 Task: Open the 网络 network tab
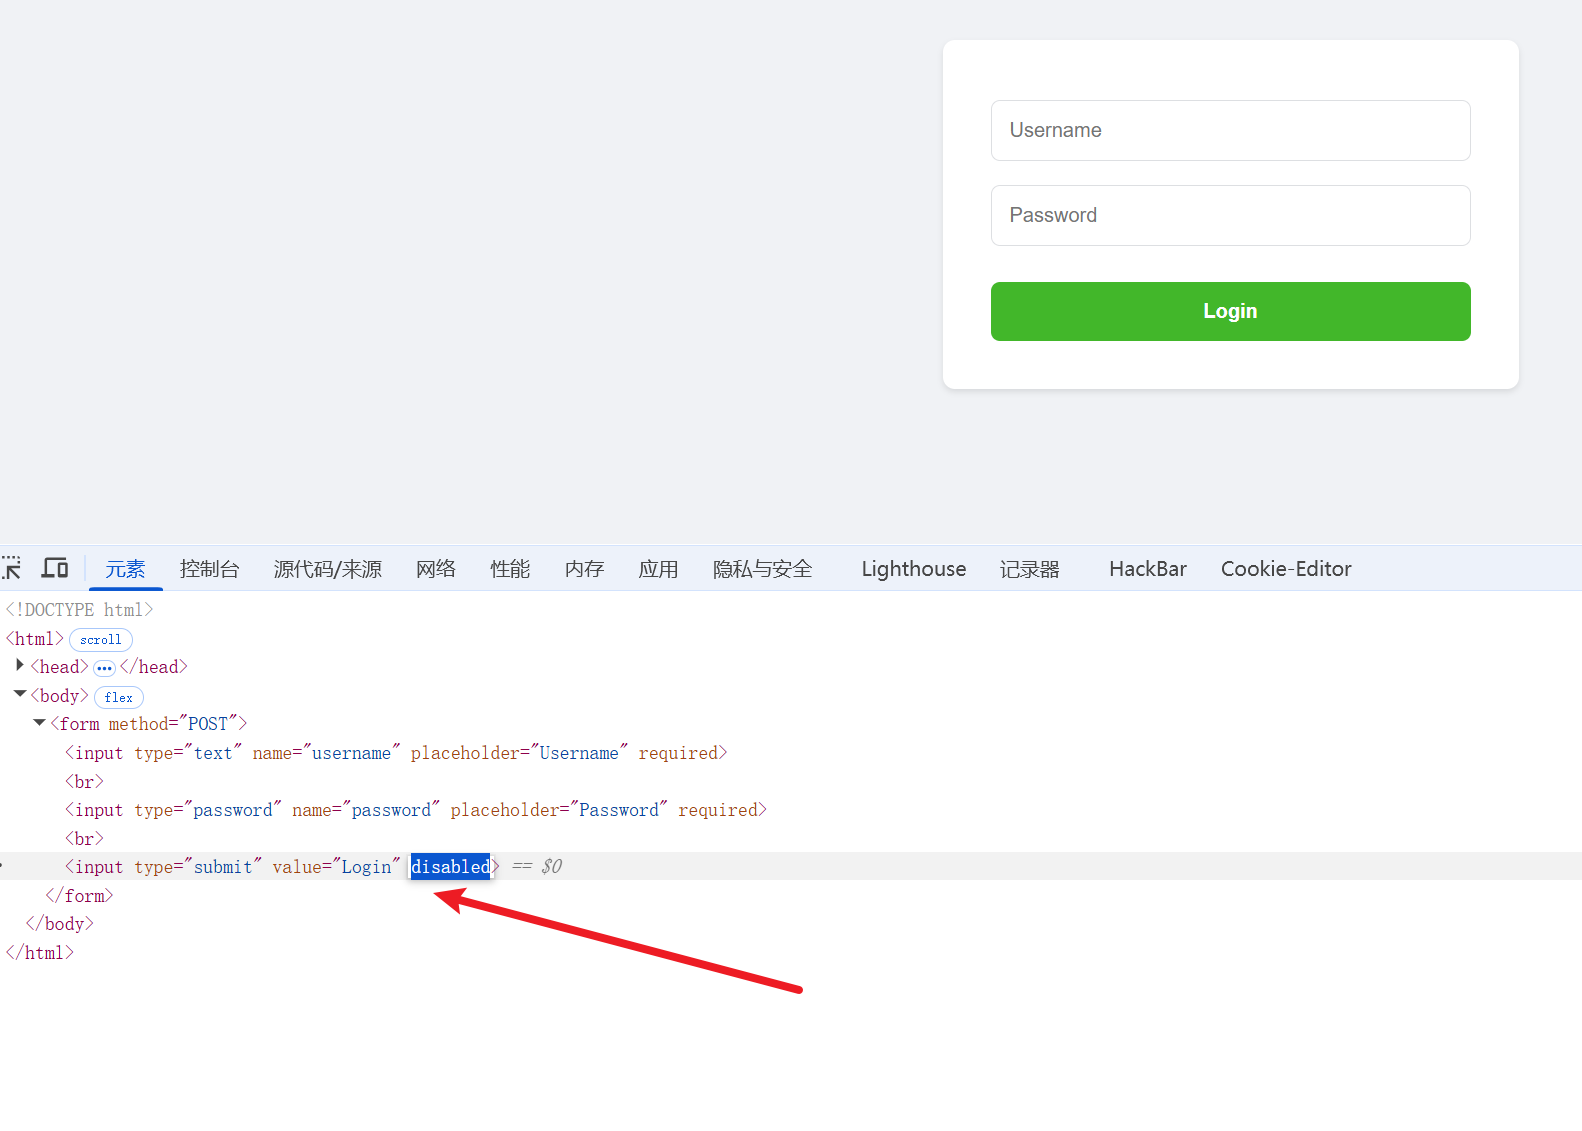pos(435,569)
